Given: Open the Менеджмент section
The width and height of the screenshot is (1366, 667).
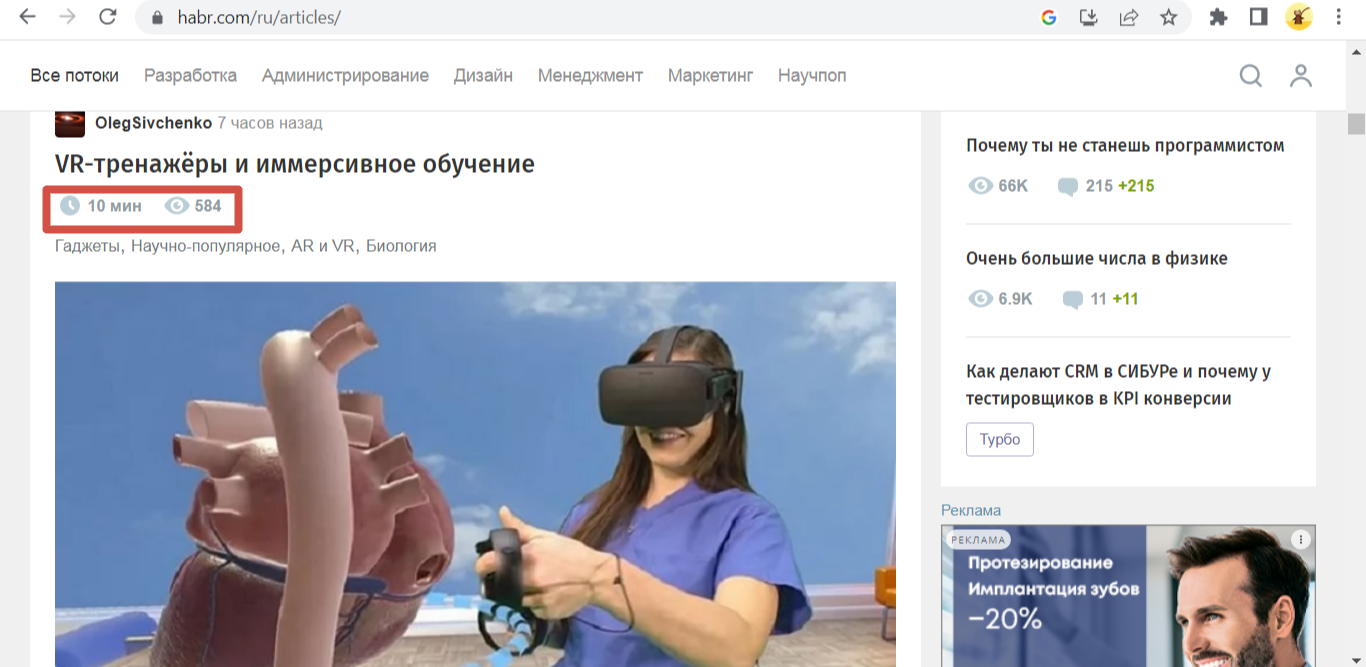Looking at the screenshot, I should tap(590, 75).
